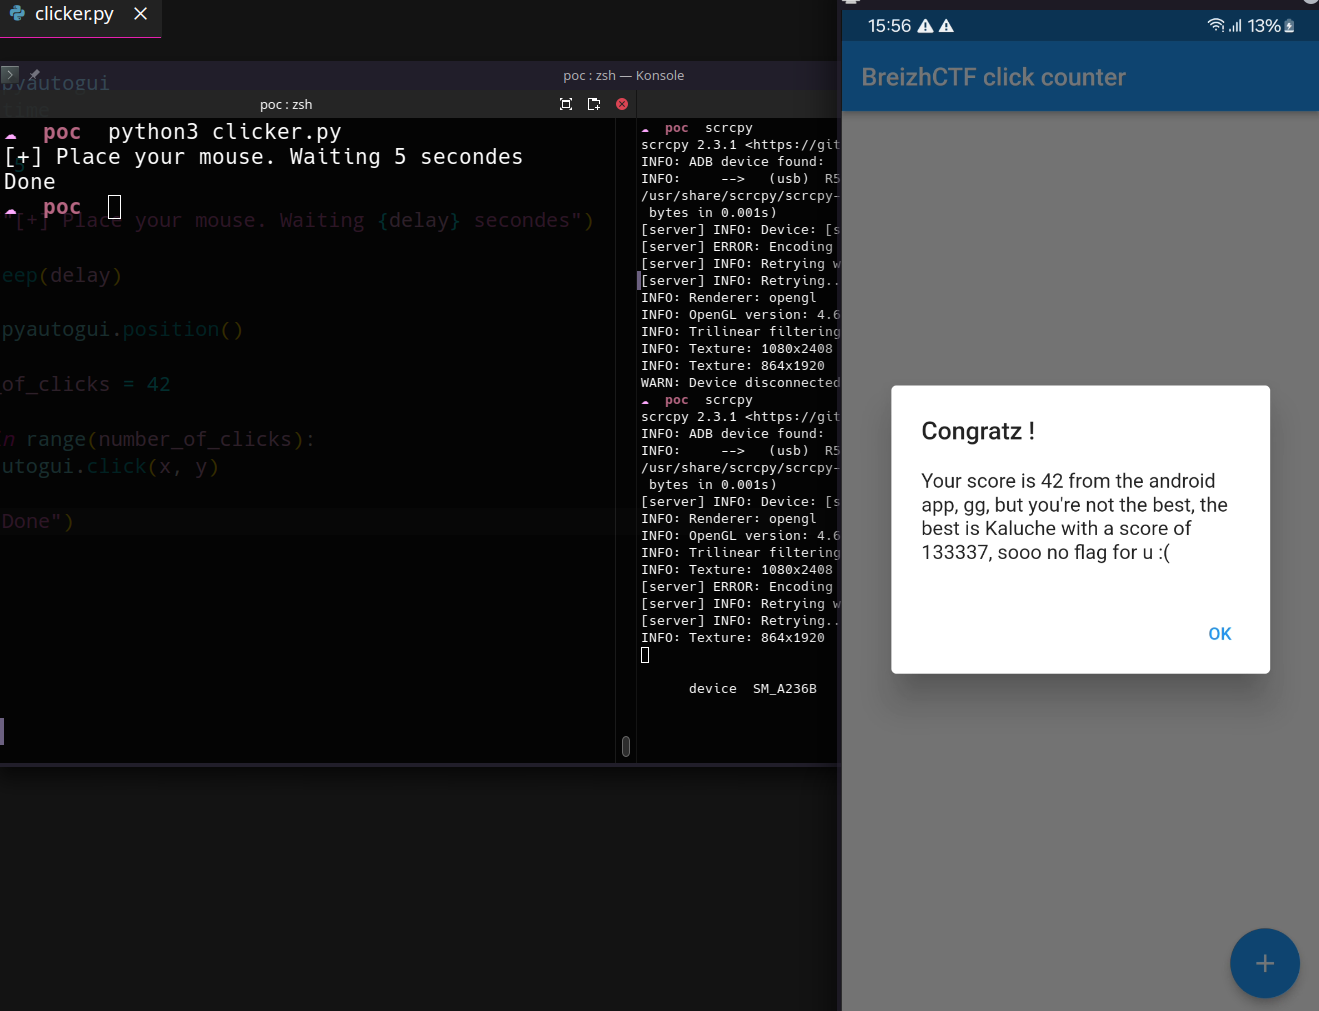Click the Done output line in terminal

pyautogui.click(x=30, y=182)
